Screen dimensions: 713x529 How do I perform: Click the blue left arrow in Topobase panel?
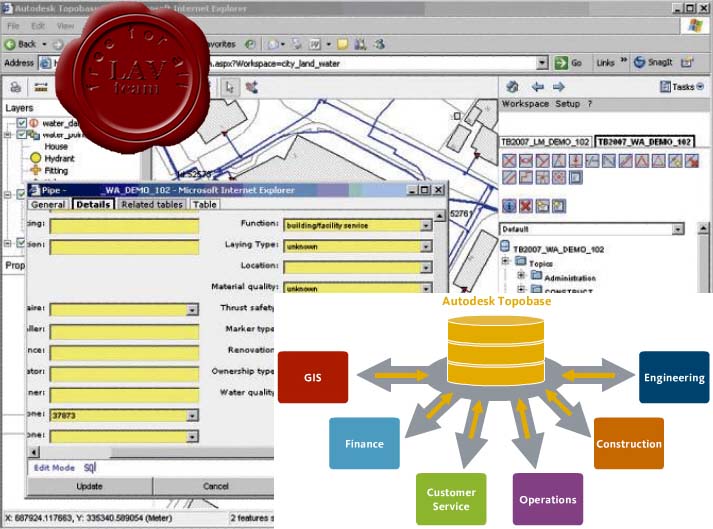pyautogui.click(x=538, y=86)
